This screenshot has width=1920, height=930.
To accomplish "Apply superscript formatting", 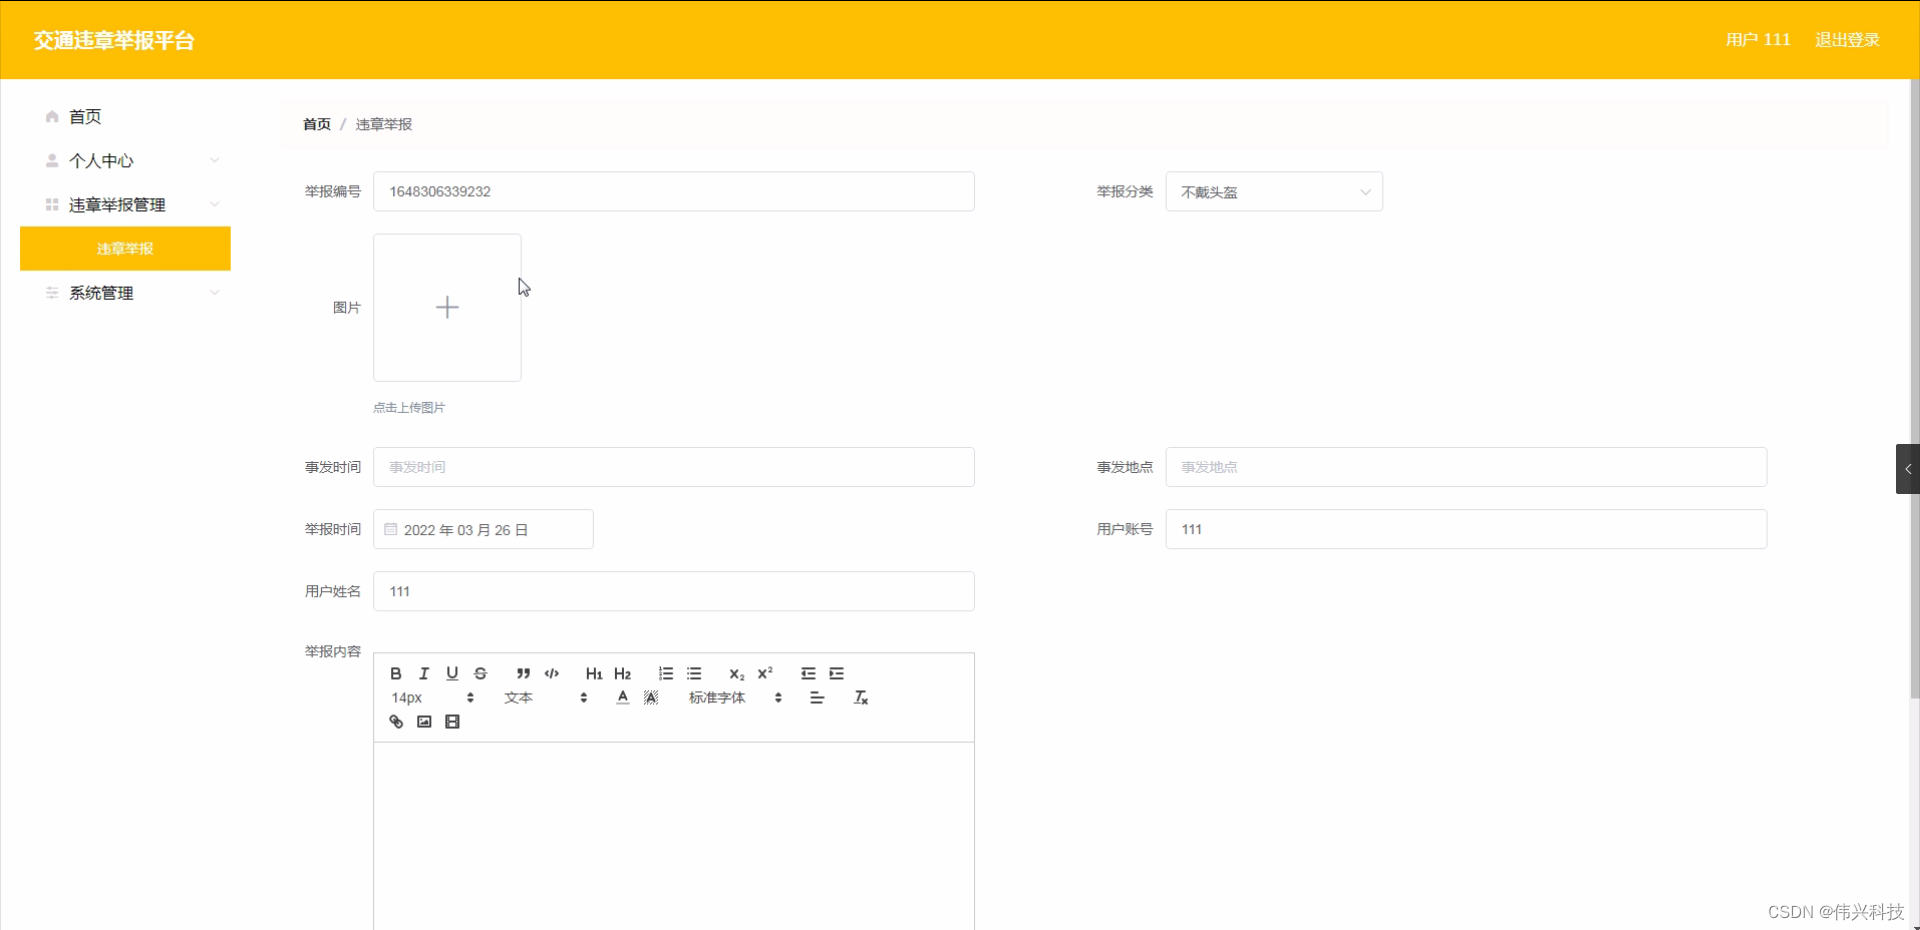I will click(764, 673).
